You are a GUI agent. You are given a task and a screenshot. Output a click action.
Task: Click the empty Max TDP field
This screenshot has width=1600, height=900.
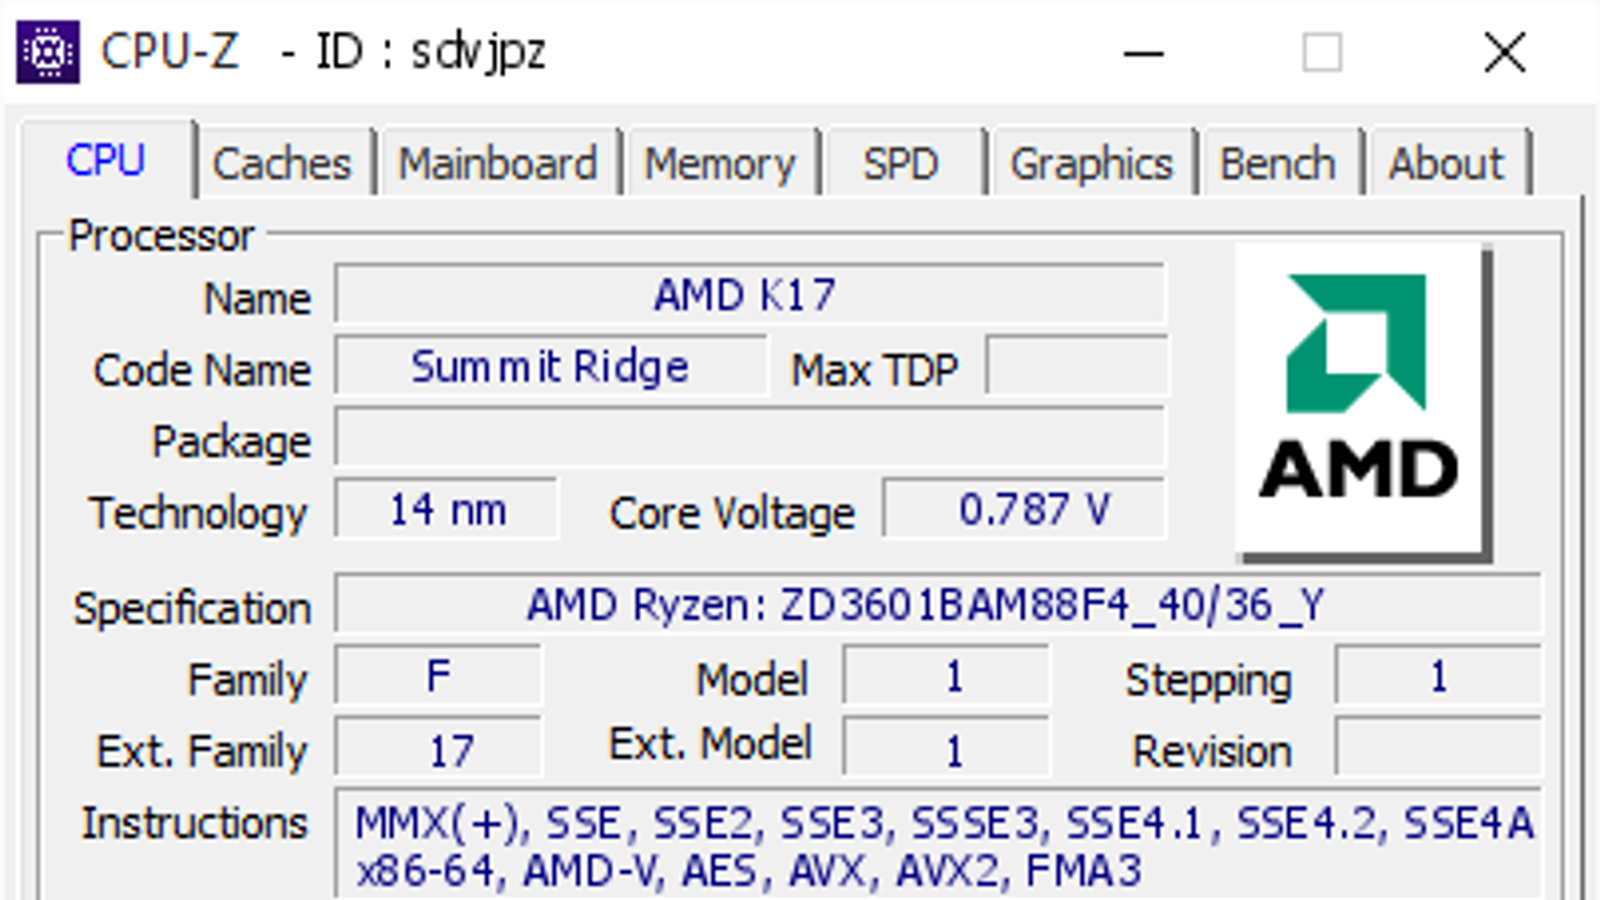(x=1076, y=367)
